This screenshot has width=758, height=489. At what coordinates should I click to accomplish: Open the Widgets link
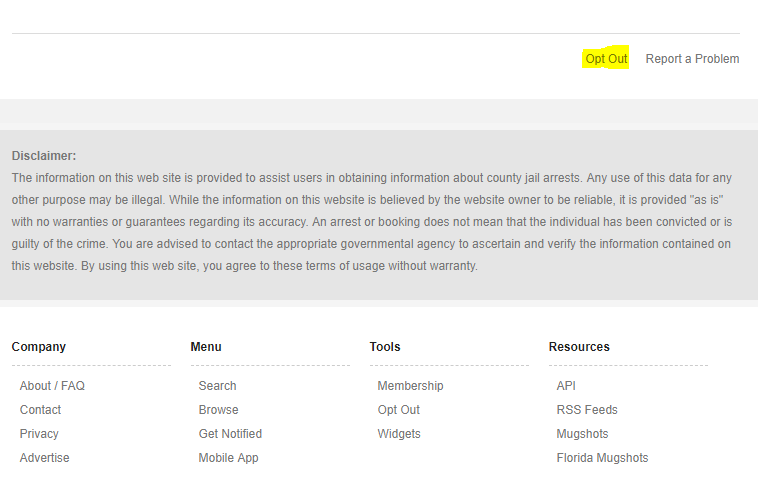click(399, 434)
